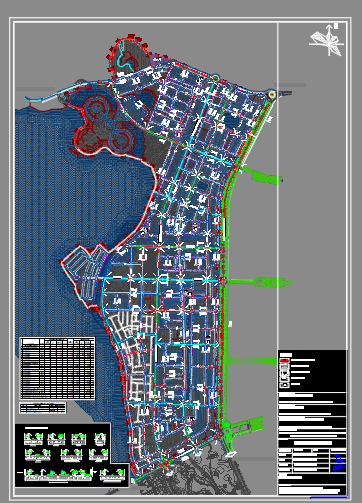Click the north arrow compass symbol
Screen dimensions: 362x503
click(327, 40)
